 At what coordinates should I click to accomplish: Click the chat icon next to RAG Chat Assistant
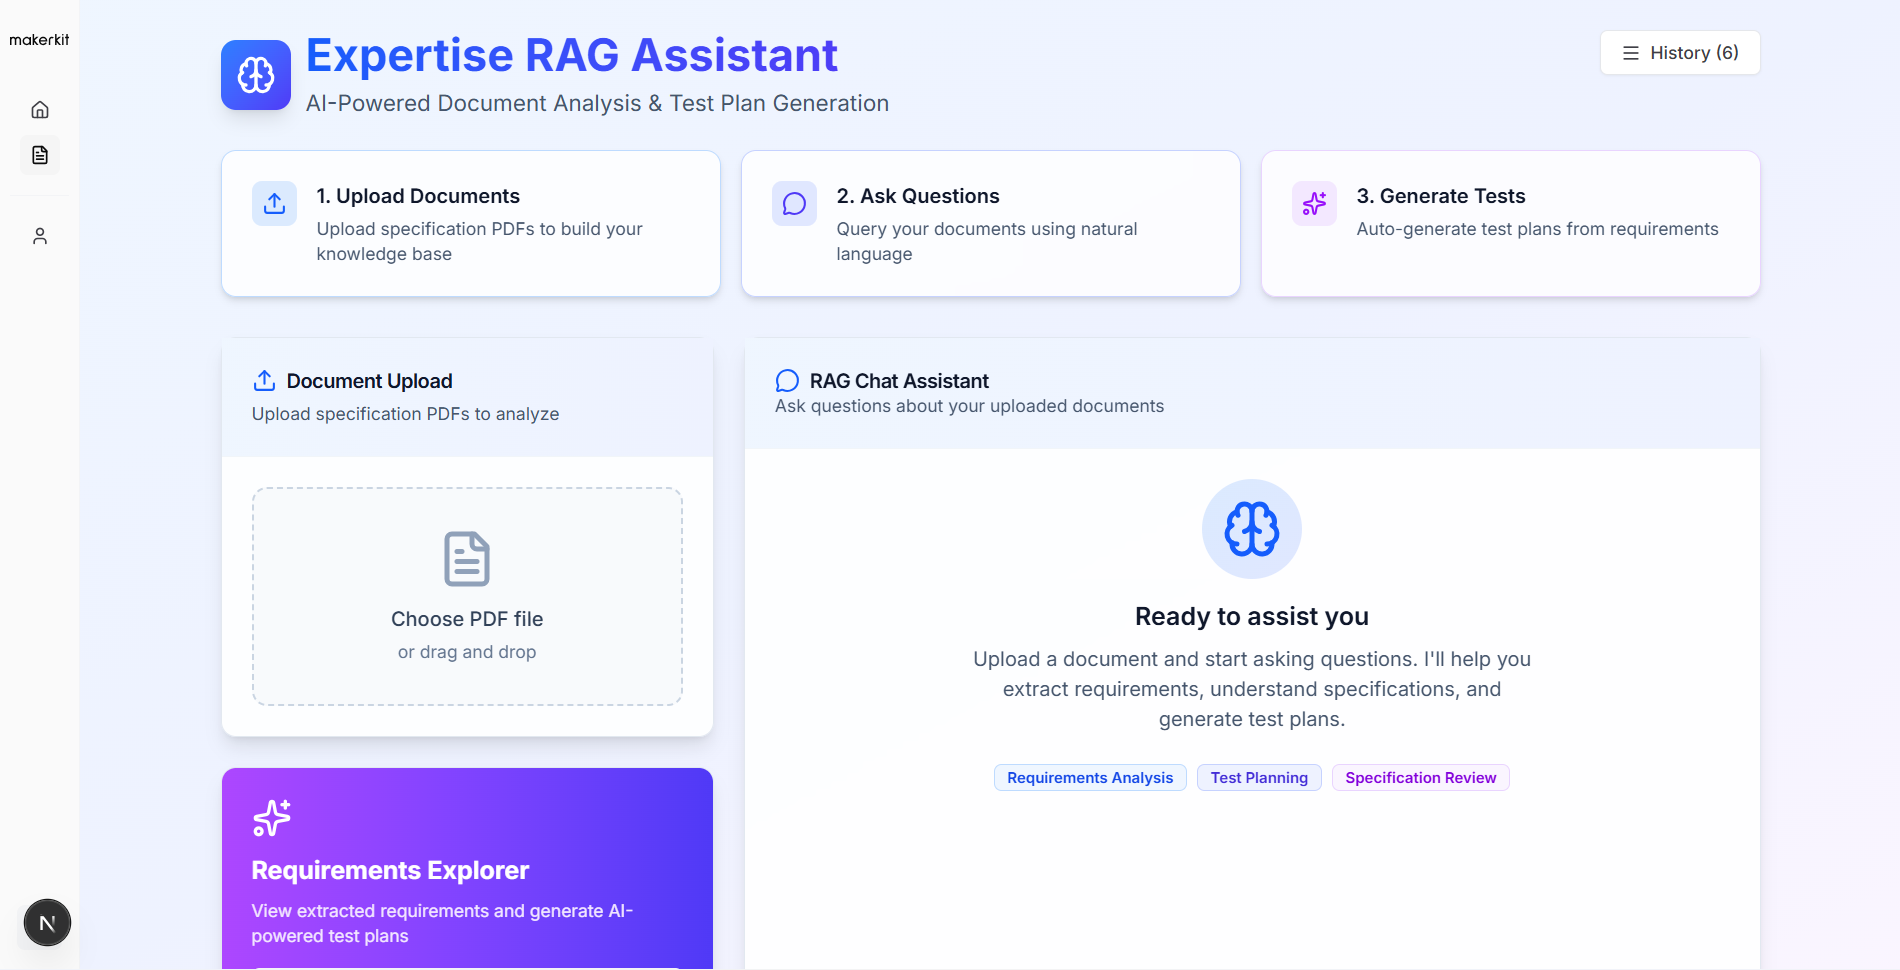coord(787,380)
